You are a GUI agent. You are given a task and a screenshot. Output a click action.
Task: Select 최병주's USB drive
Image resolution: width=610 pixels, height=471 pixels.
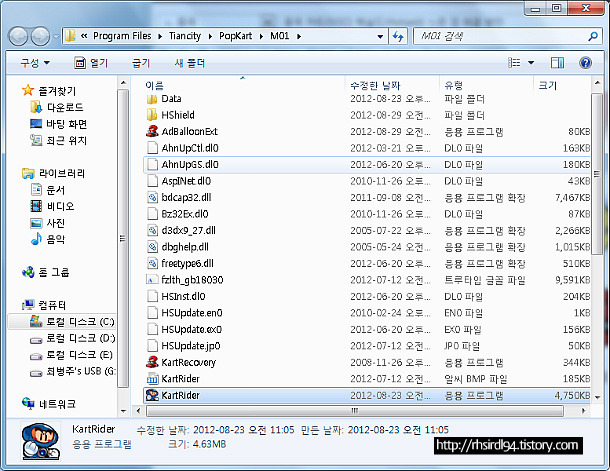click(73, 371)
